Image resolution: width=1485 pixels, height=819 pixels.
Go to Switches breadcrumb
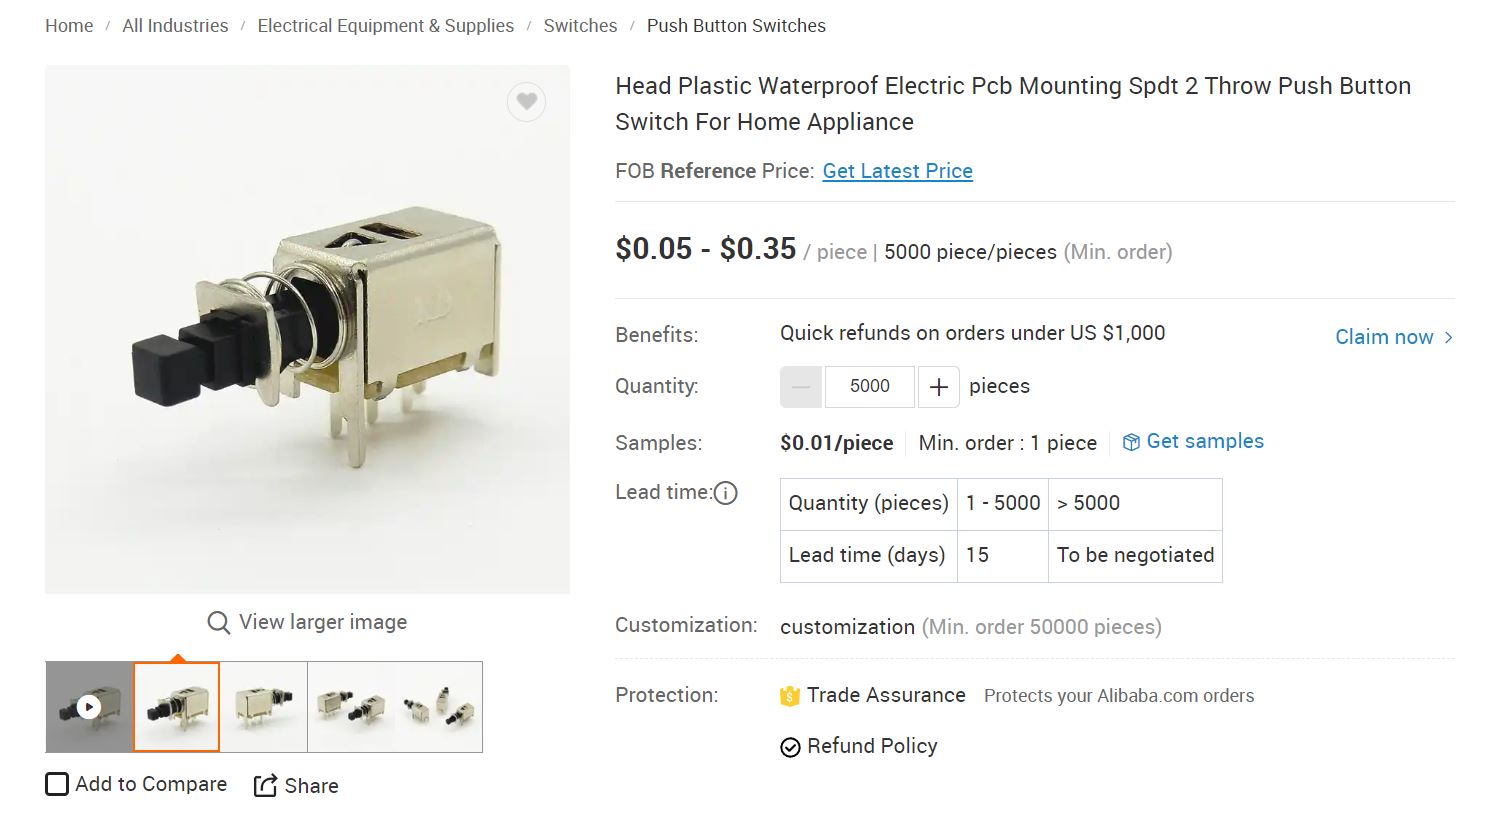click(x=580, y=26)
